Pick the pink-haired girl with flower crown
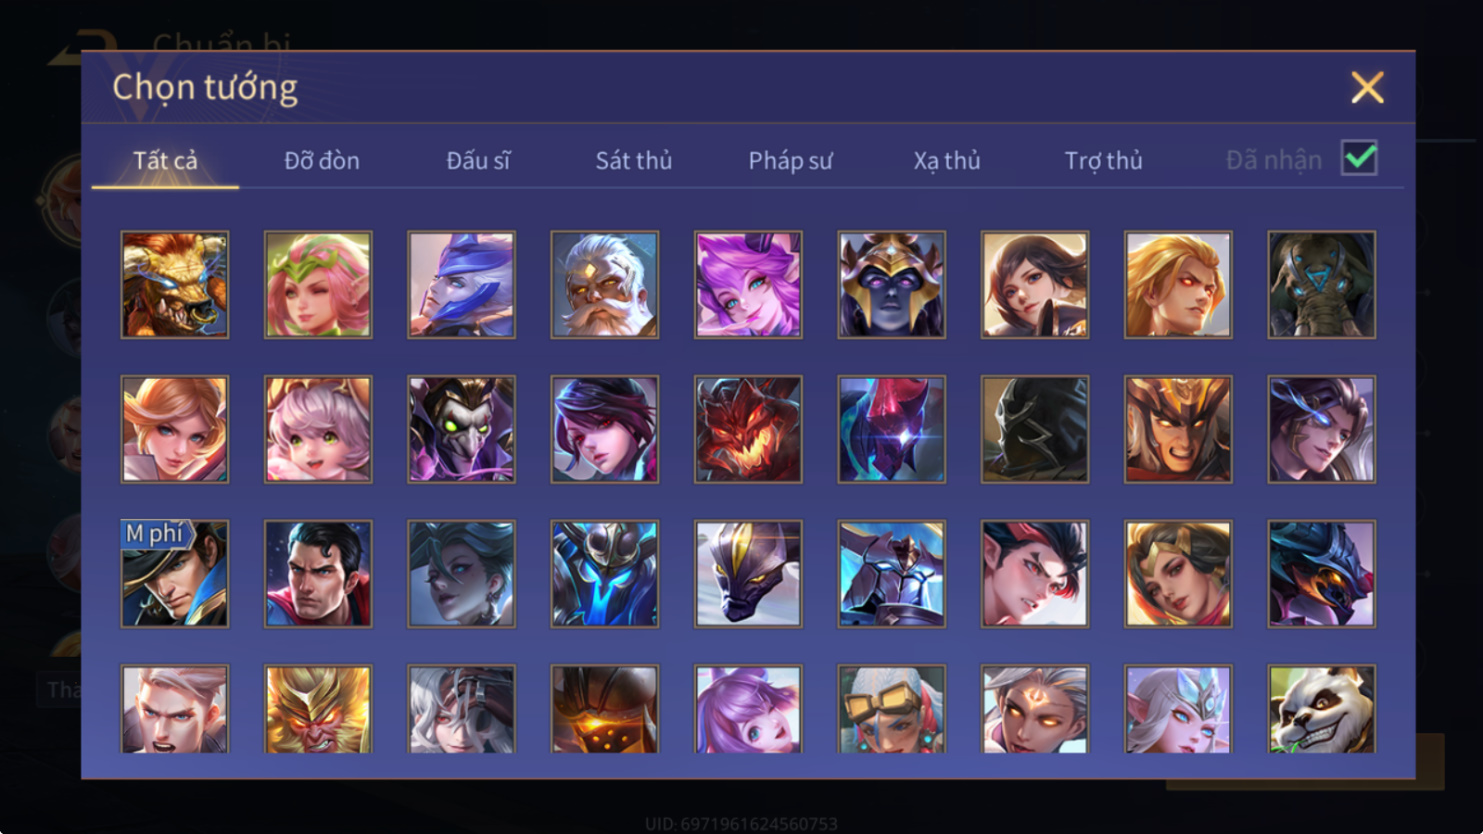Image resolution: width=1483 pixels, height=834 pixels. point(318,285)
